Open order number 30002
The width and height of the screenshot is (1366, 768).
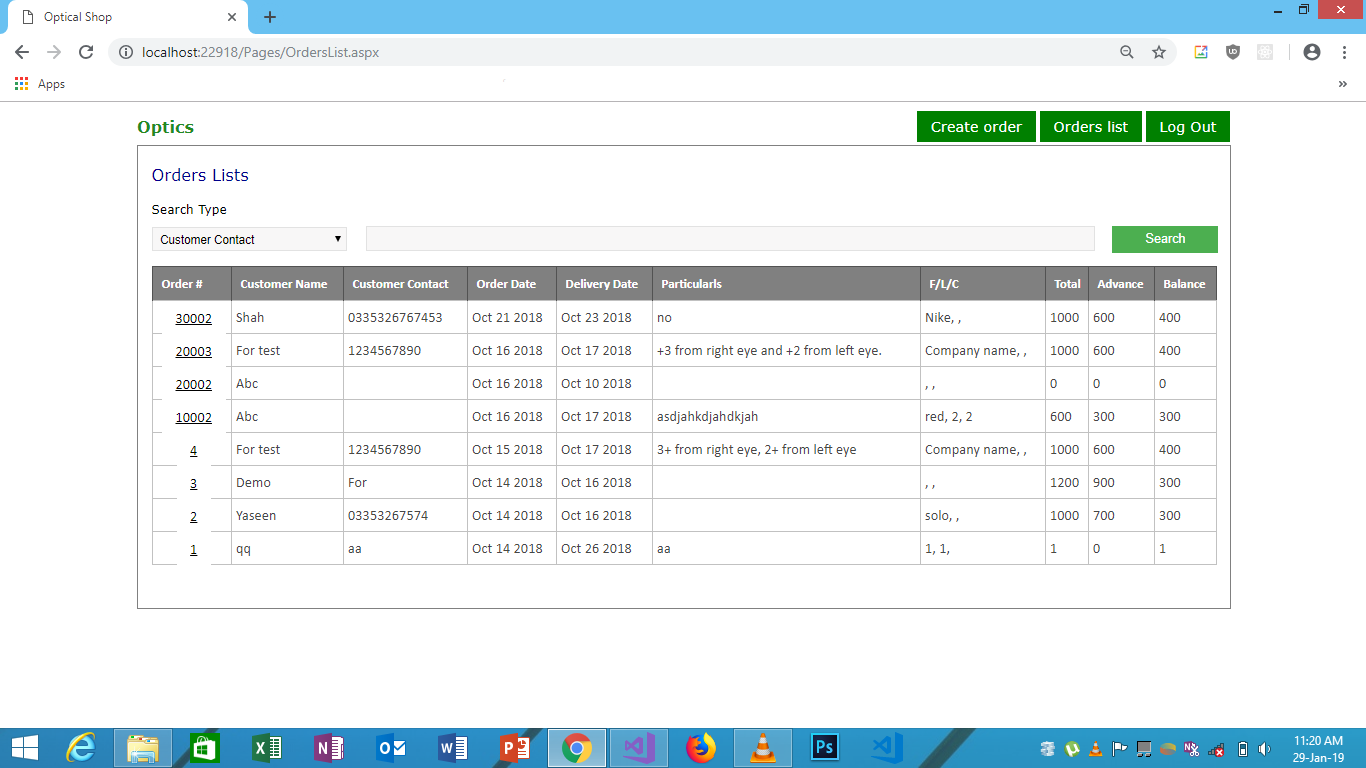point(193,318)
